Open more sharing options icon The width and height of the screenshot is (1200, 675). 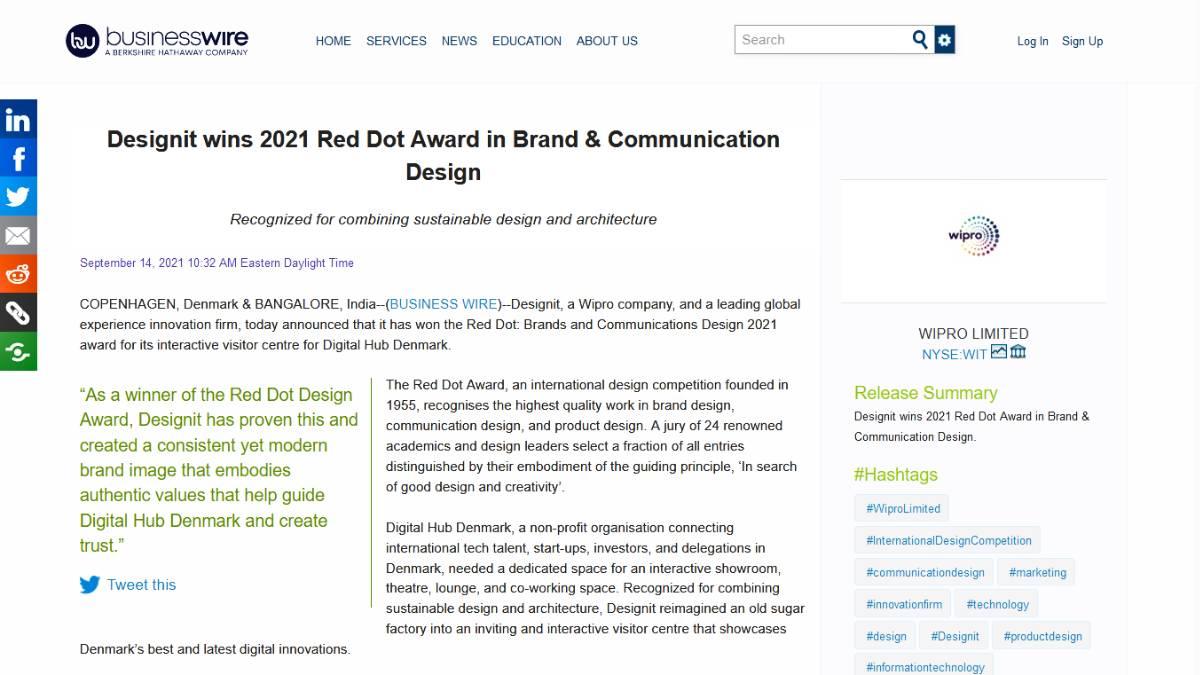18,351
